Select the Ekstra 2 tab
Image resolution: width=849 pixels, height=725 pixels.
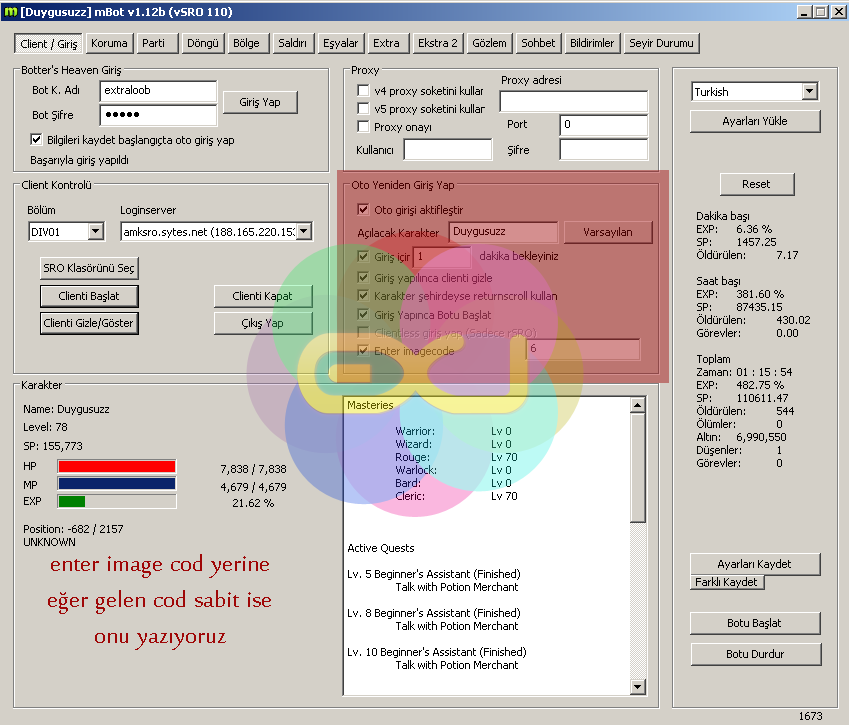pyautogui.click(x=437, y=43)
